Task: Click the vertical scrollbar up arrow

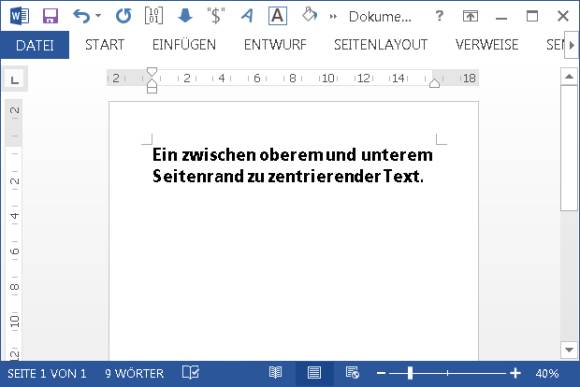Action: tap(569, 77)
